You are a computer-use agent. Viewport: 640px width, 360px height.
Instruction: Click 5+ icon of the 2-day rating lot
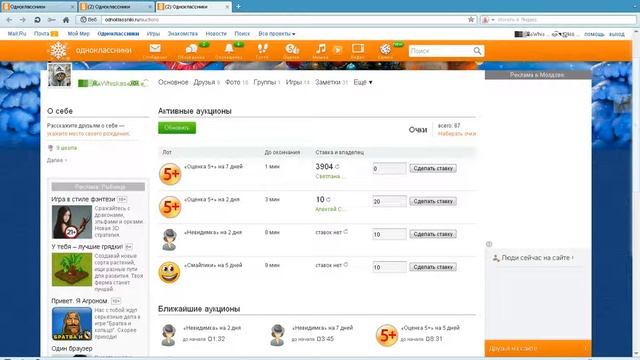pos(170,207)
